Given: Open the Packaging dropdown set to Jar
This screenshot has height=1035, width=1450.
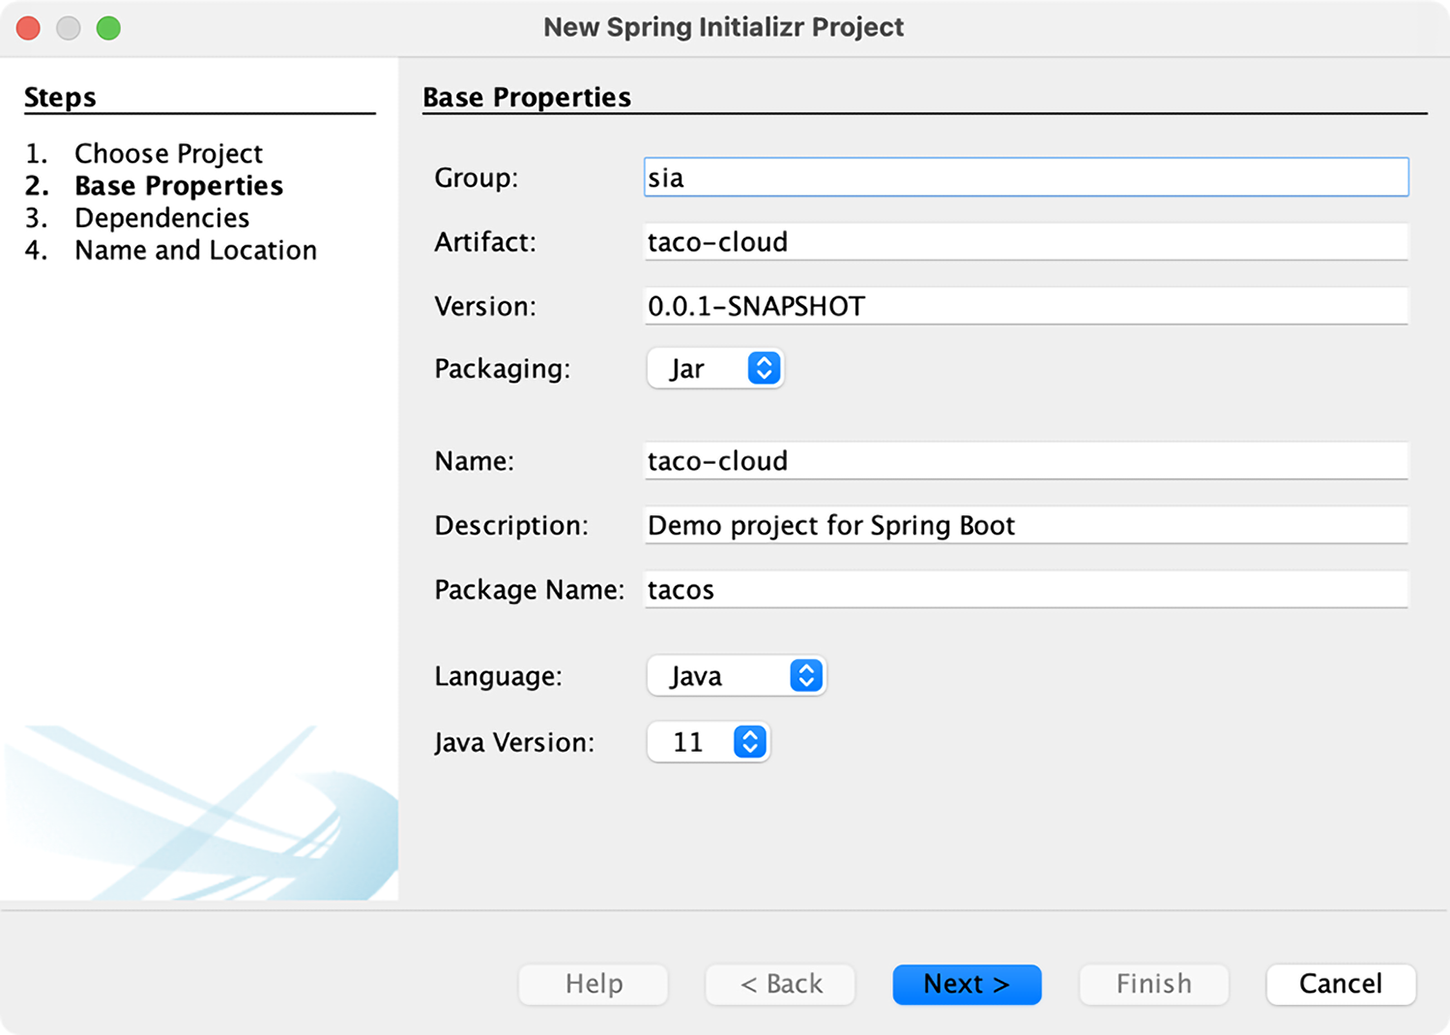Looking at the screenshot, I should point(715,369).
